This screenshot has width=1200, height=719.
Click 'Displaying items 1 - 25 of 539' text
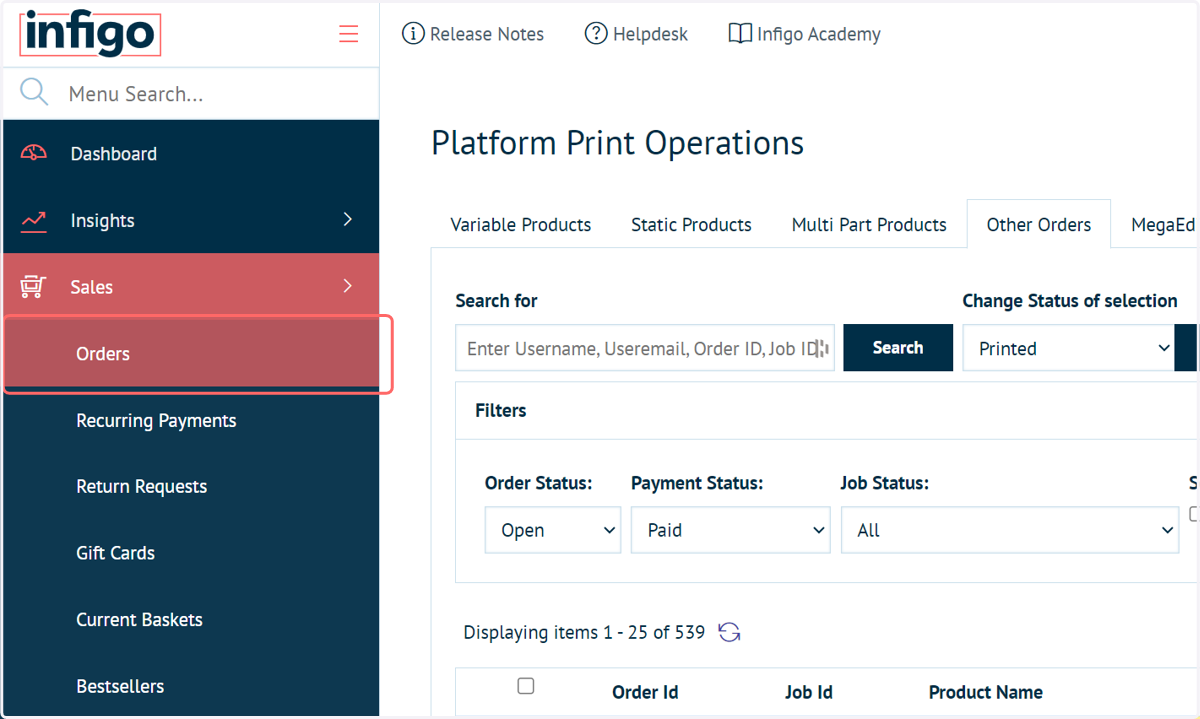tap(584, 633)
